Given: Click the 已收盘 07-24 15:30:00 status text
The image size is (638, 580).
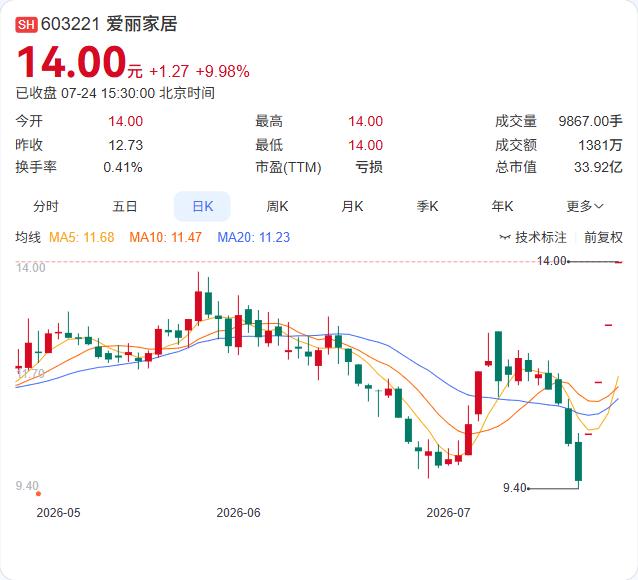Looking at the screenshot, I should click(115, 93).
